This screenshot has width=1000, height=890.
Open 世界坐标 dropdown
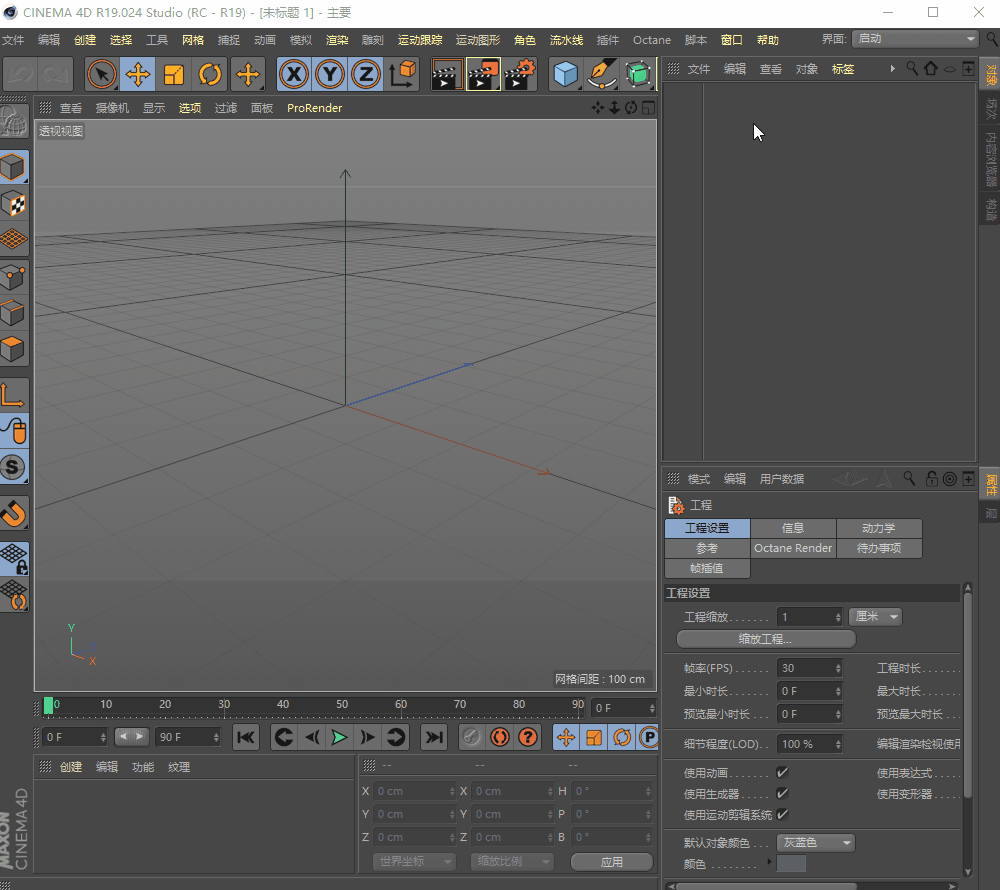(415, 862)
